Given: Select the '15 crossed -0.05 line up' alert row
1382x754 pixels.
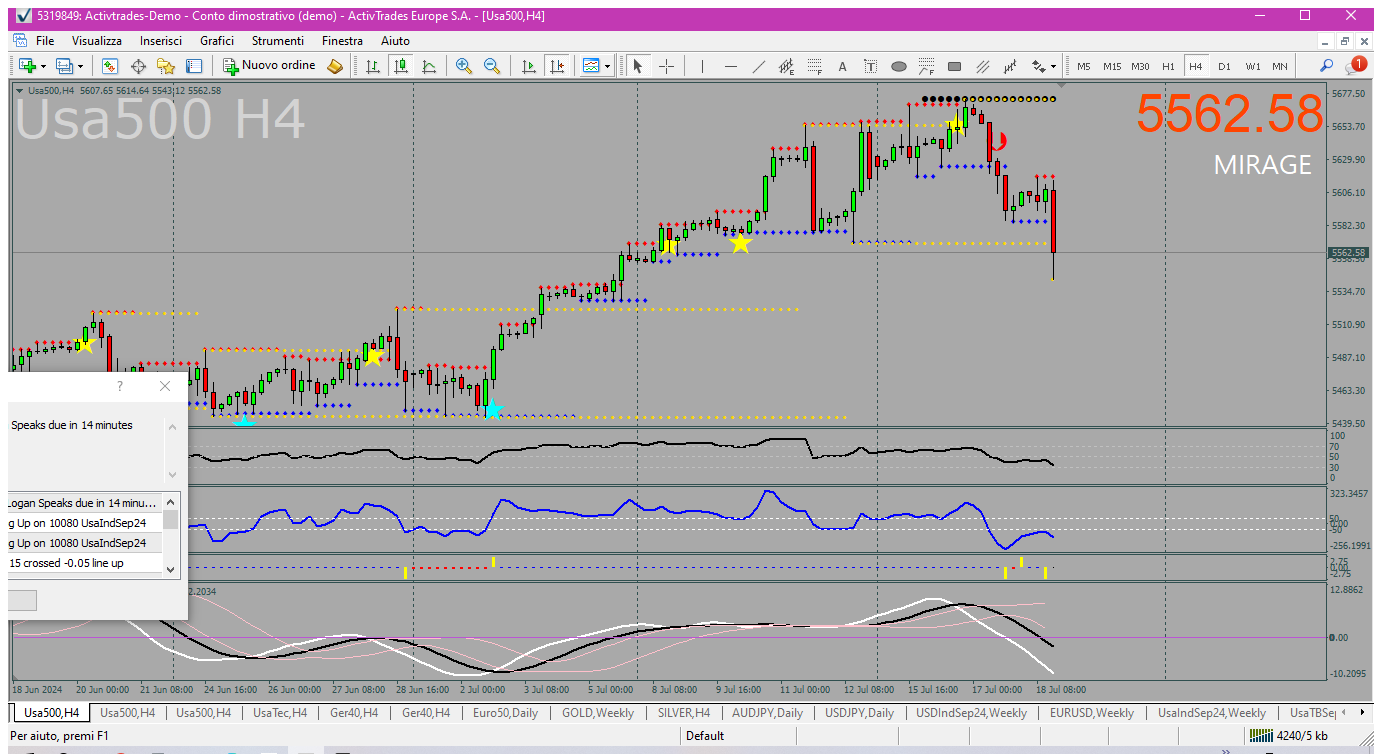Looking at the screenshot, I should [x=85, y=563].
